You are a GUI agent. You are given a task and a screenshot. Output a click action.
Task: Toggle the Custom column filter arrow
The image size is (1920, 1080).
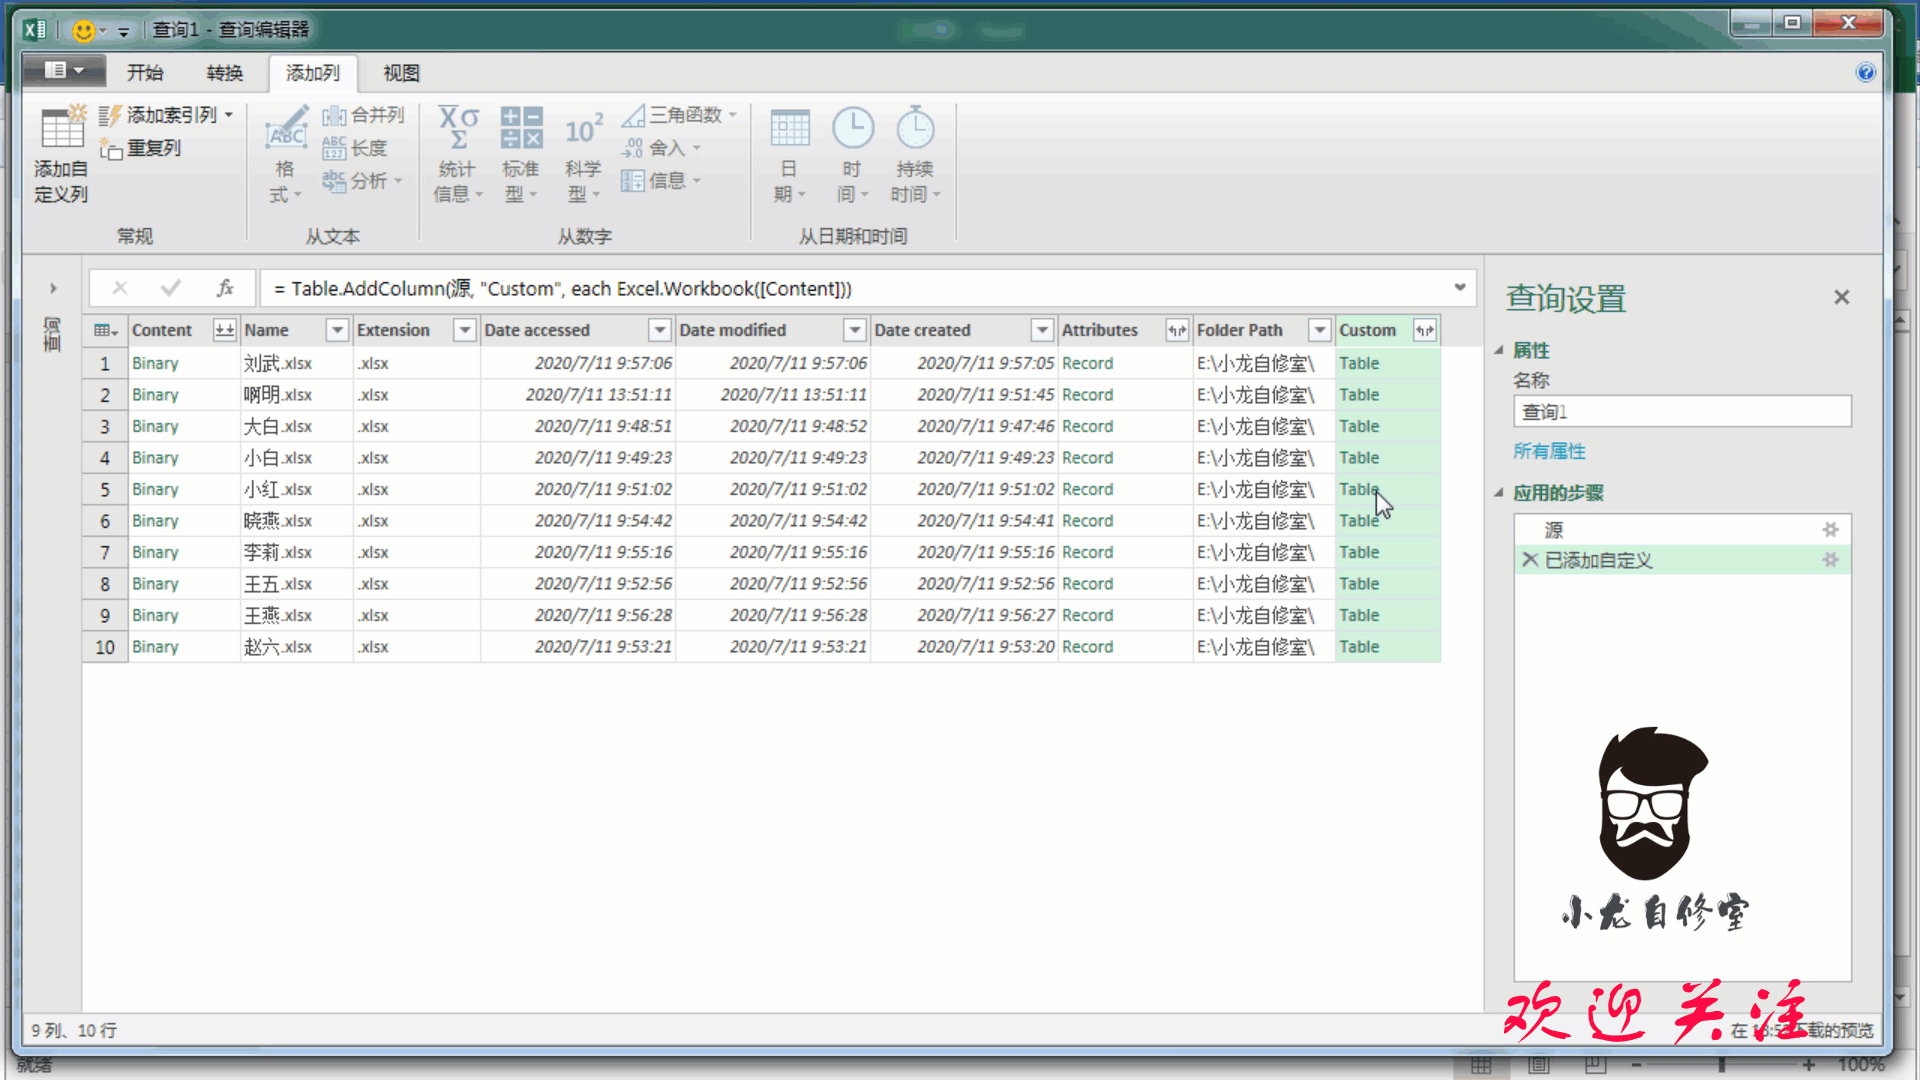pos(1425,330)
